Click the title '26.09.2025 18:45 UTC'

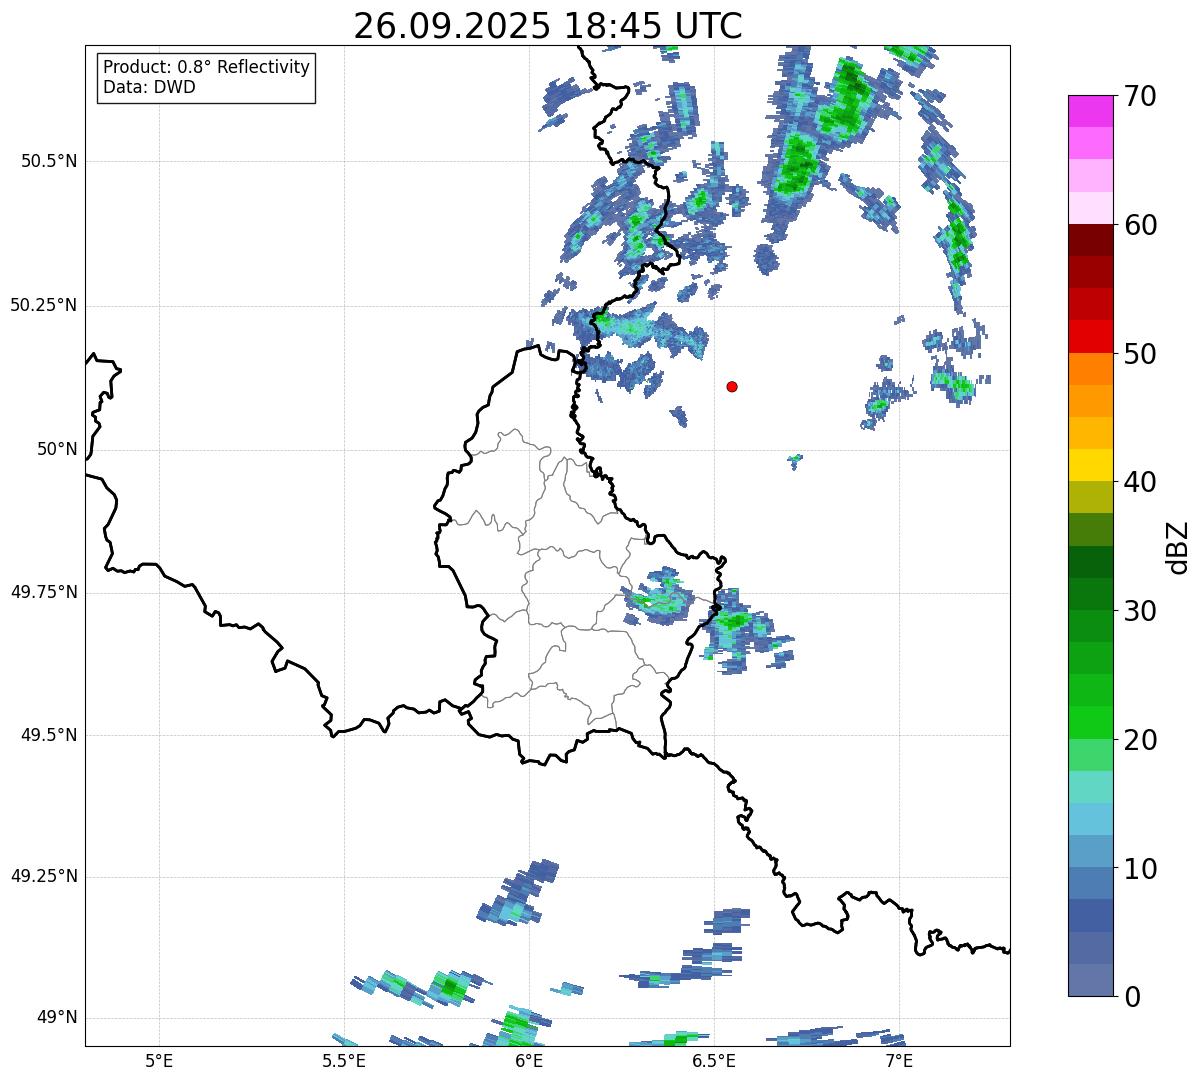pos(548,25)
